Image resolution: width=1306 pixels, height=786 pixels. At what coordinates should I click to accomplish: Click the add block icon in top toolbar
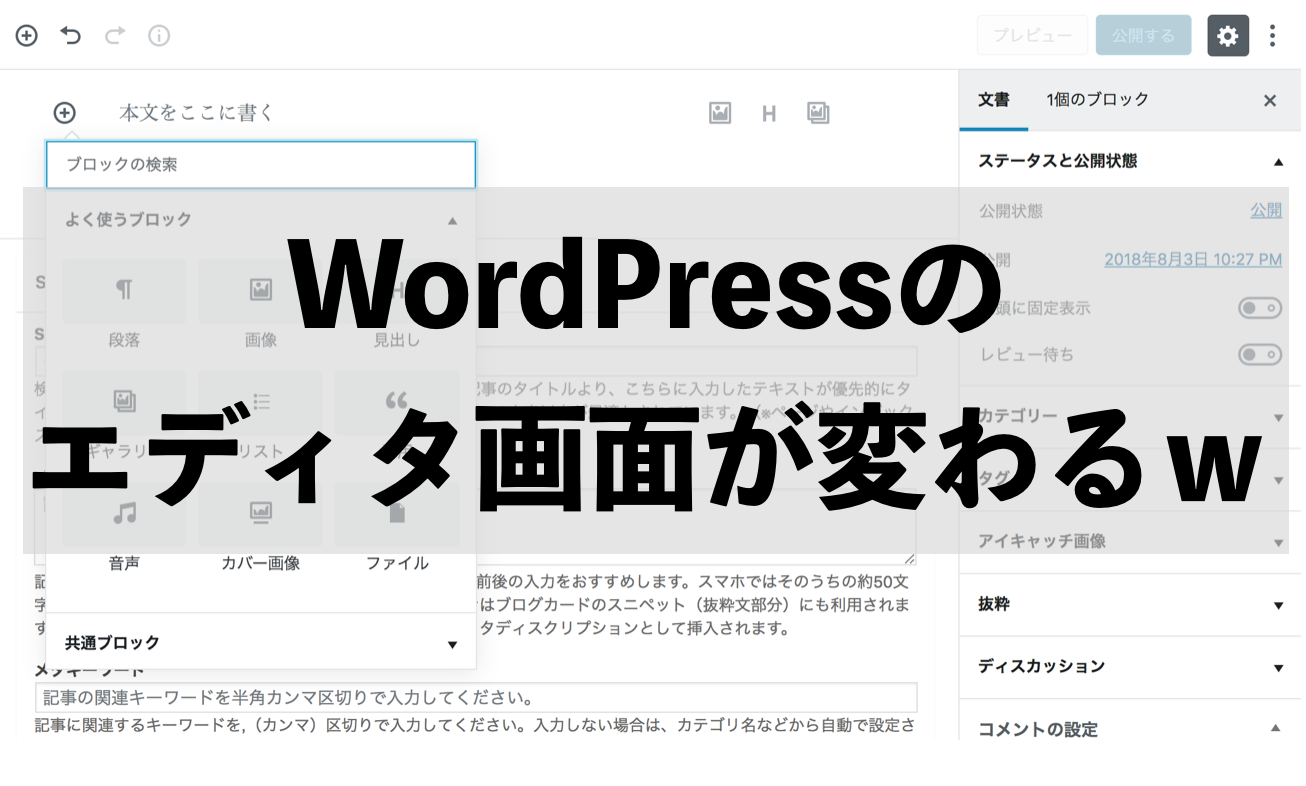(x=26, y=36)
